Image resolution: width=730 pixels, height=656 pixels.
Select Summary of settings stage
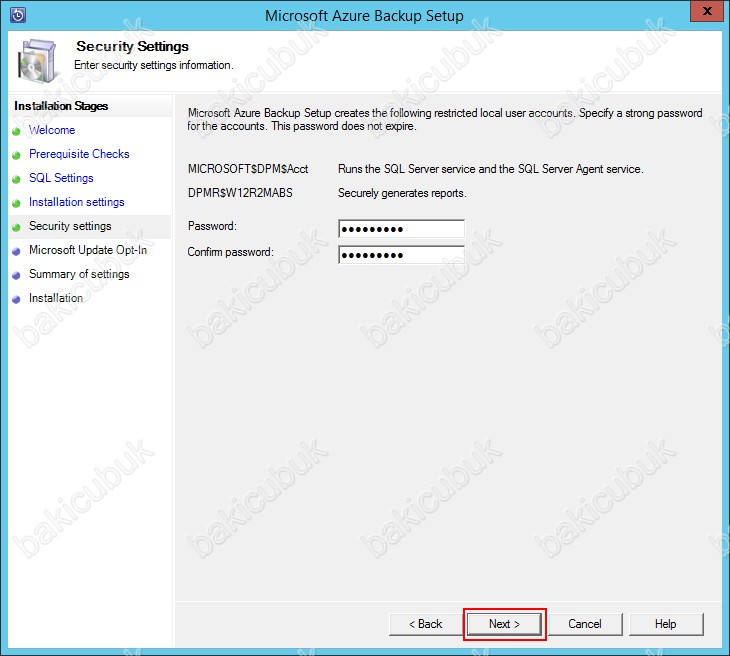(79, 274)
